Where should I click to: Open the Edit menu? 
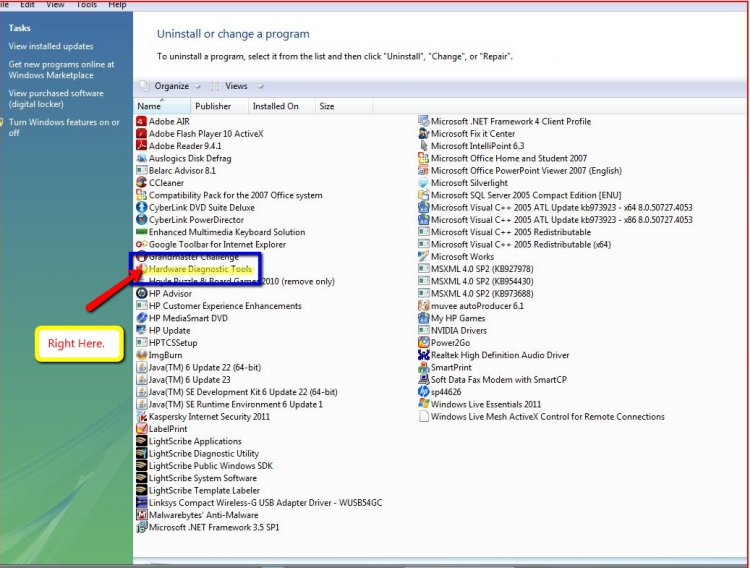(x=27, y=4)
